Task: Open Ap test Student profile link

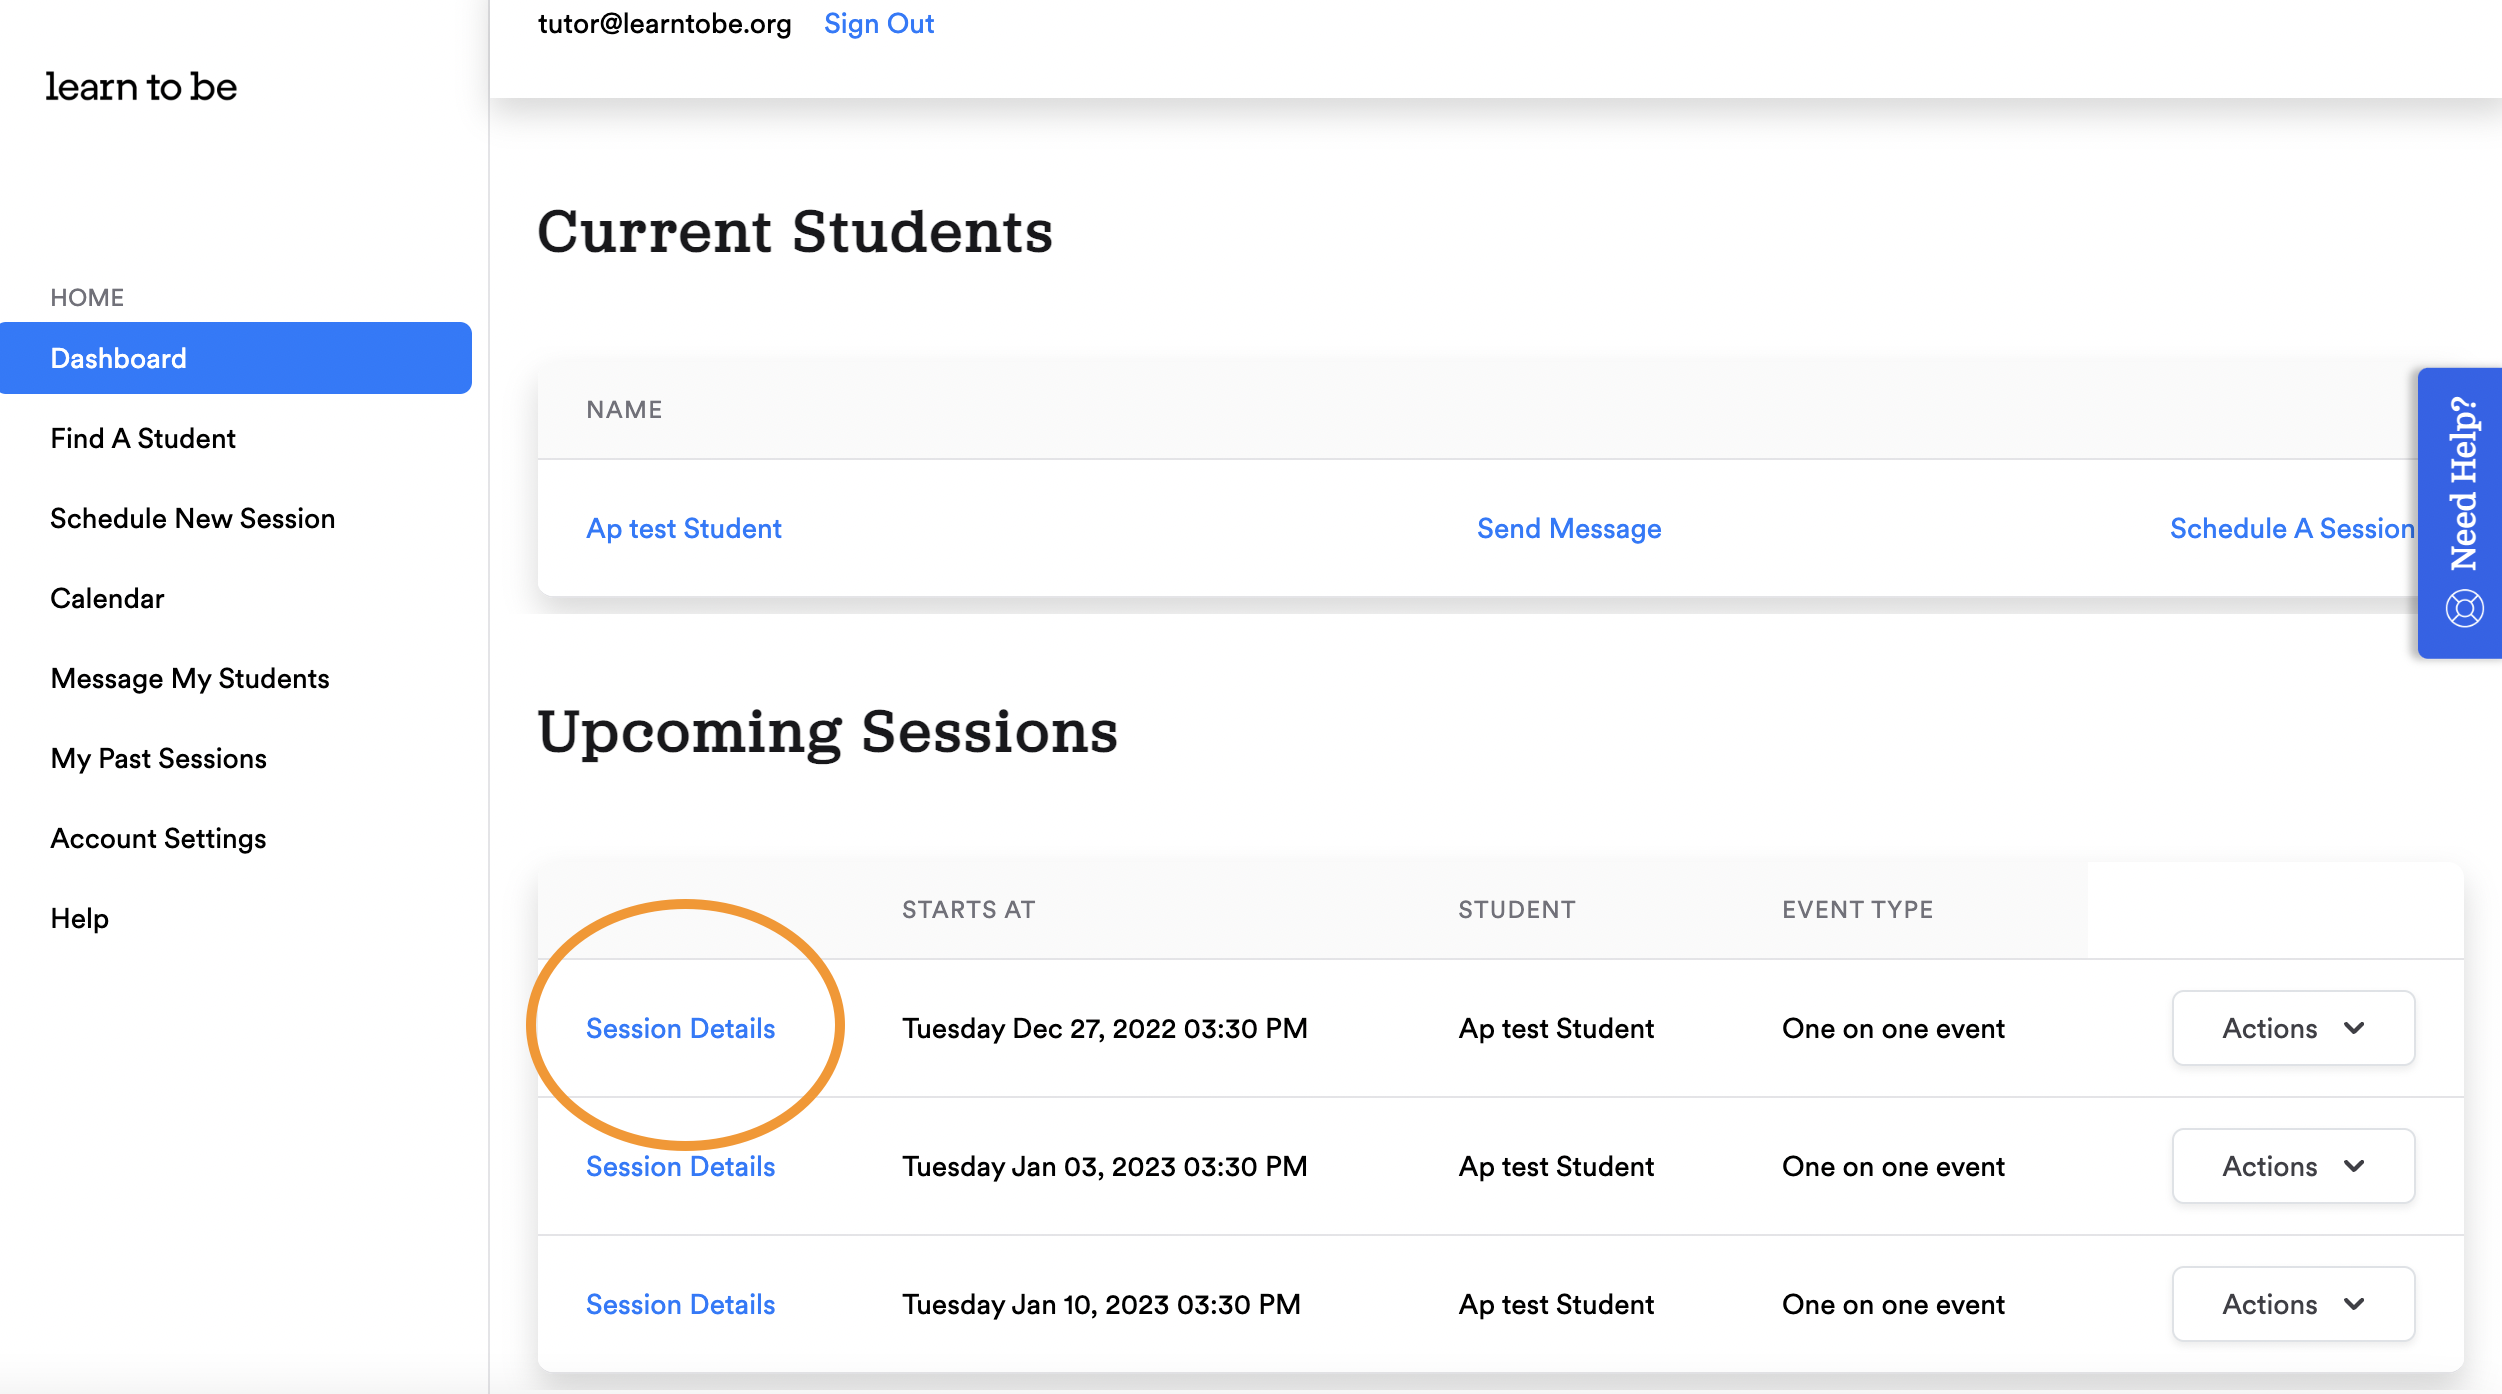Action: [x=683, y=528]
